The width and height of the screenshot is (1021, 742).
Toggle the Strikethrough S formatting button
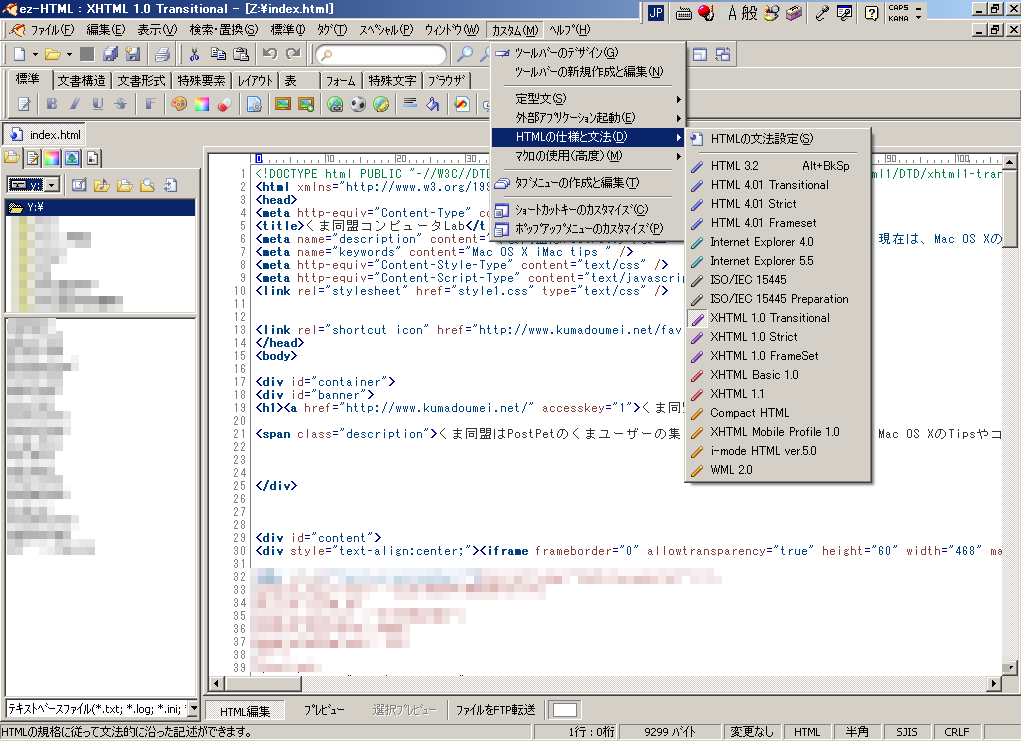120,104
